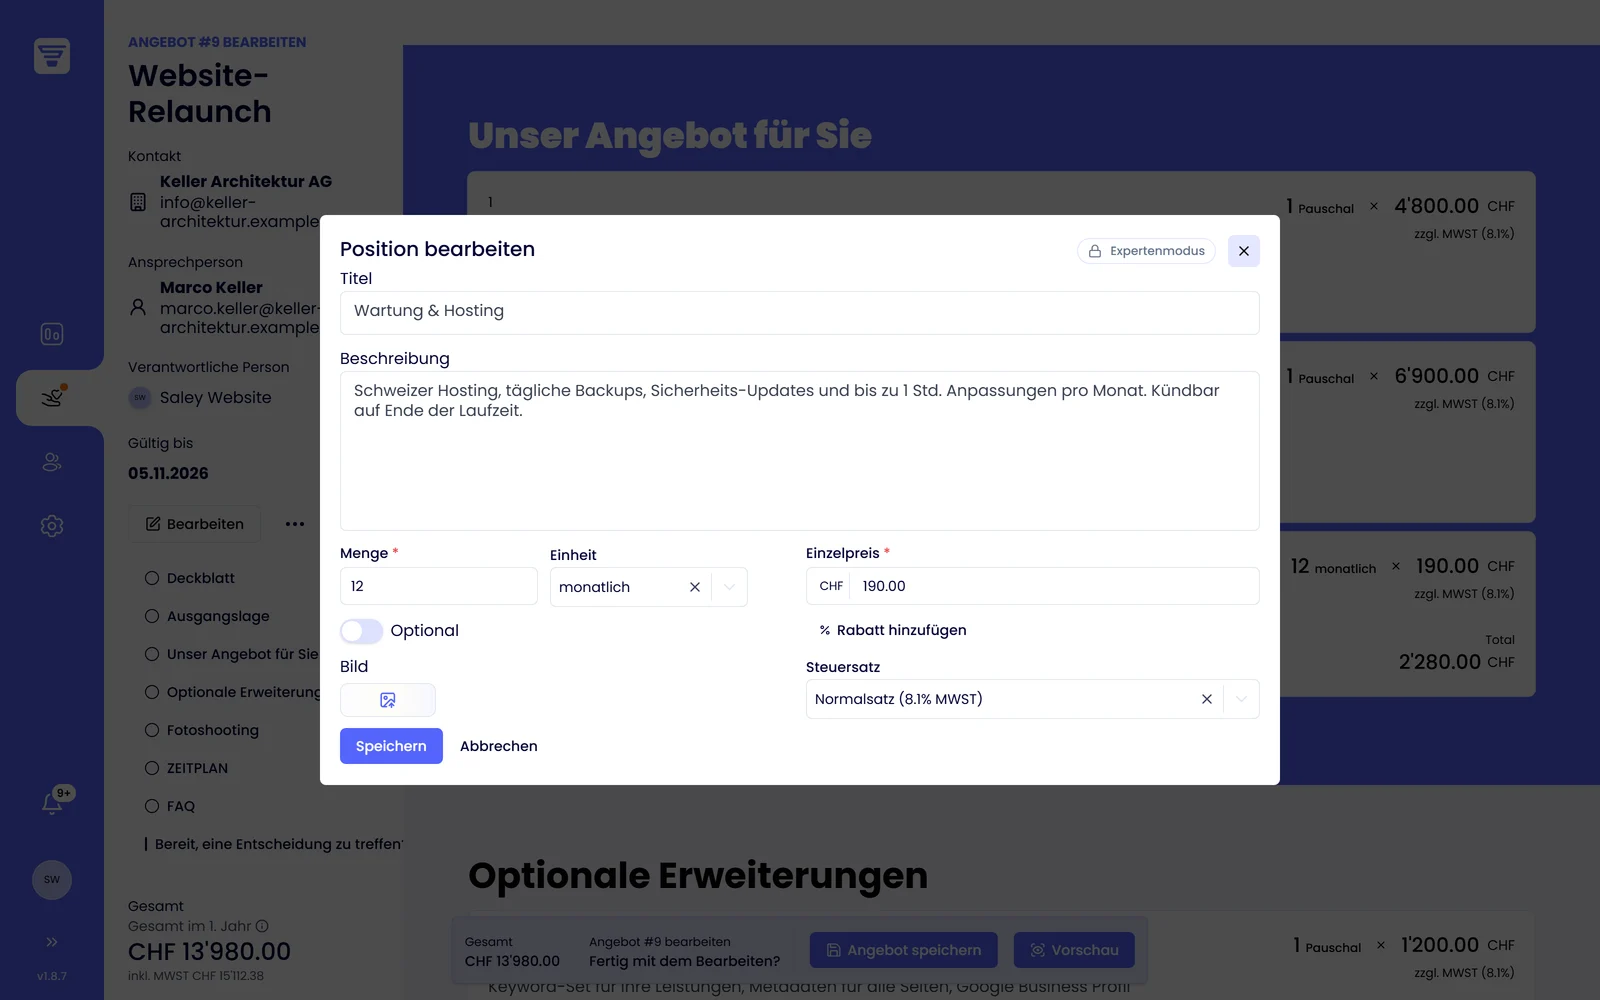
Task: Click the Titel field with Wartung & Hosting
Action: click(x=799, y=312)
